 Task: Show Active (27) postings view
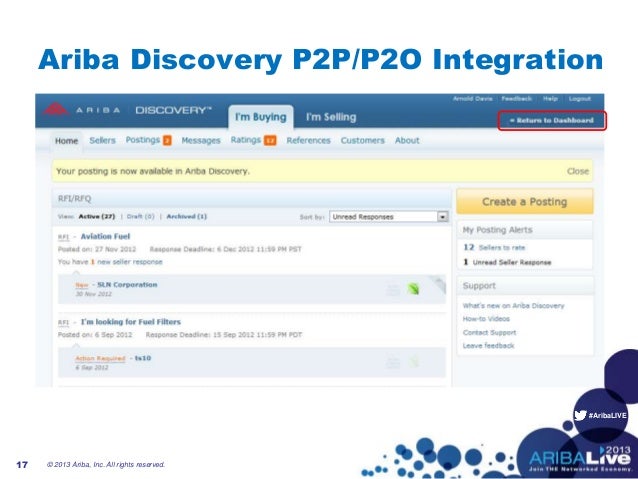point(97,217)
